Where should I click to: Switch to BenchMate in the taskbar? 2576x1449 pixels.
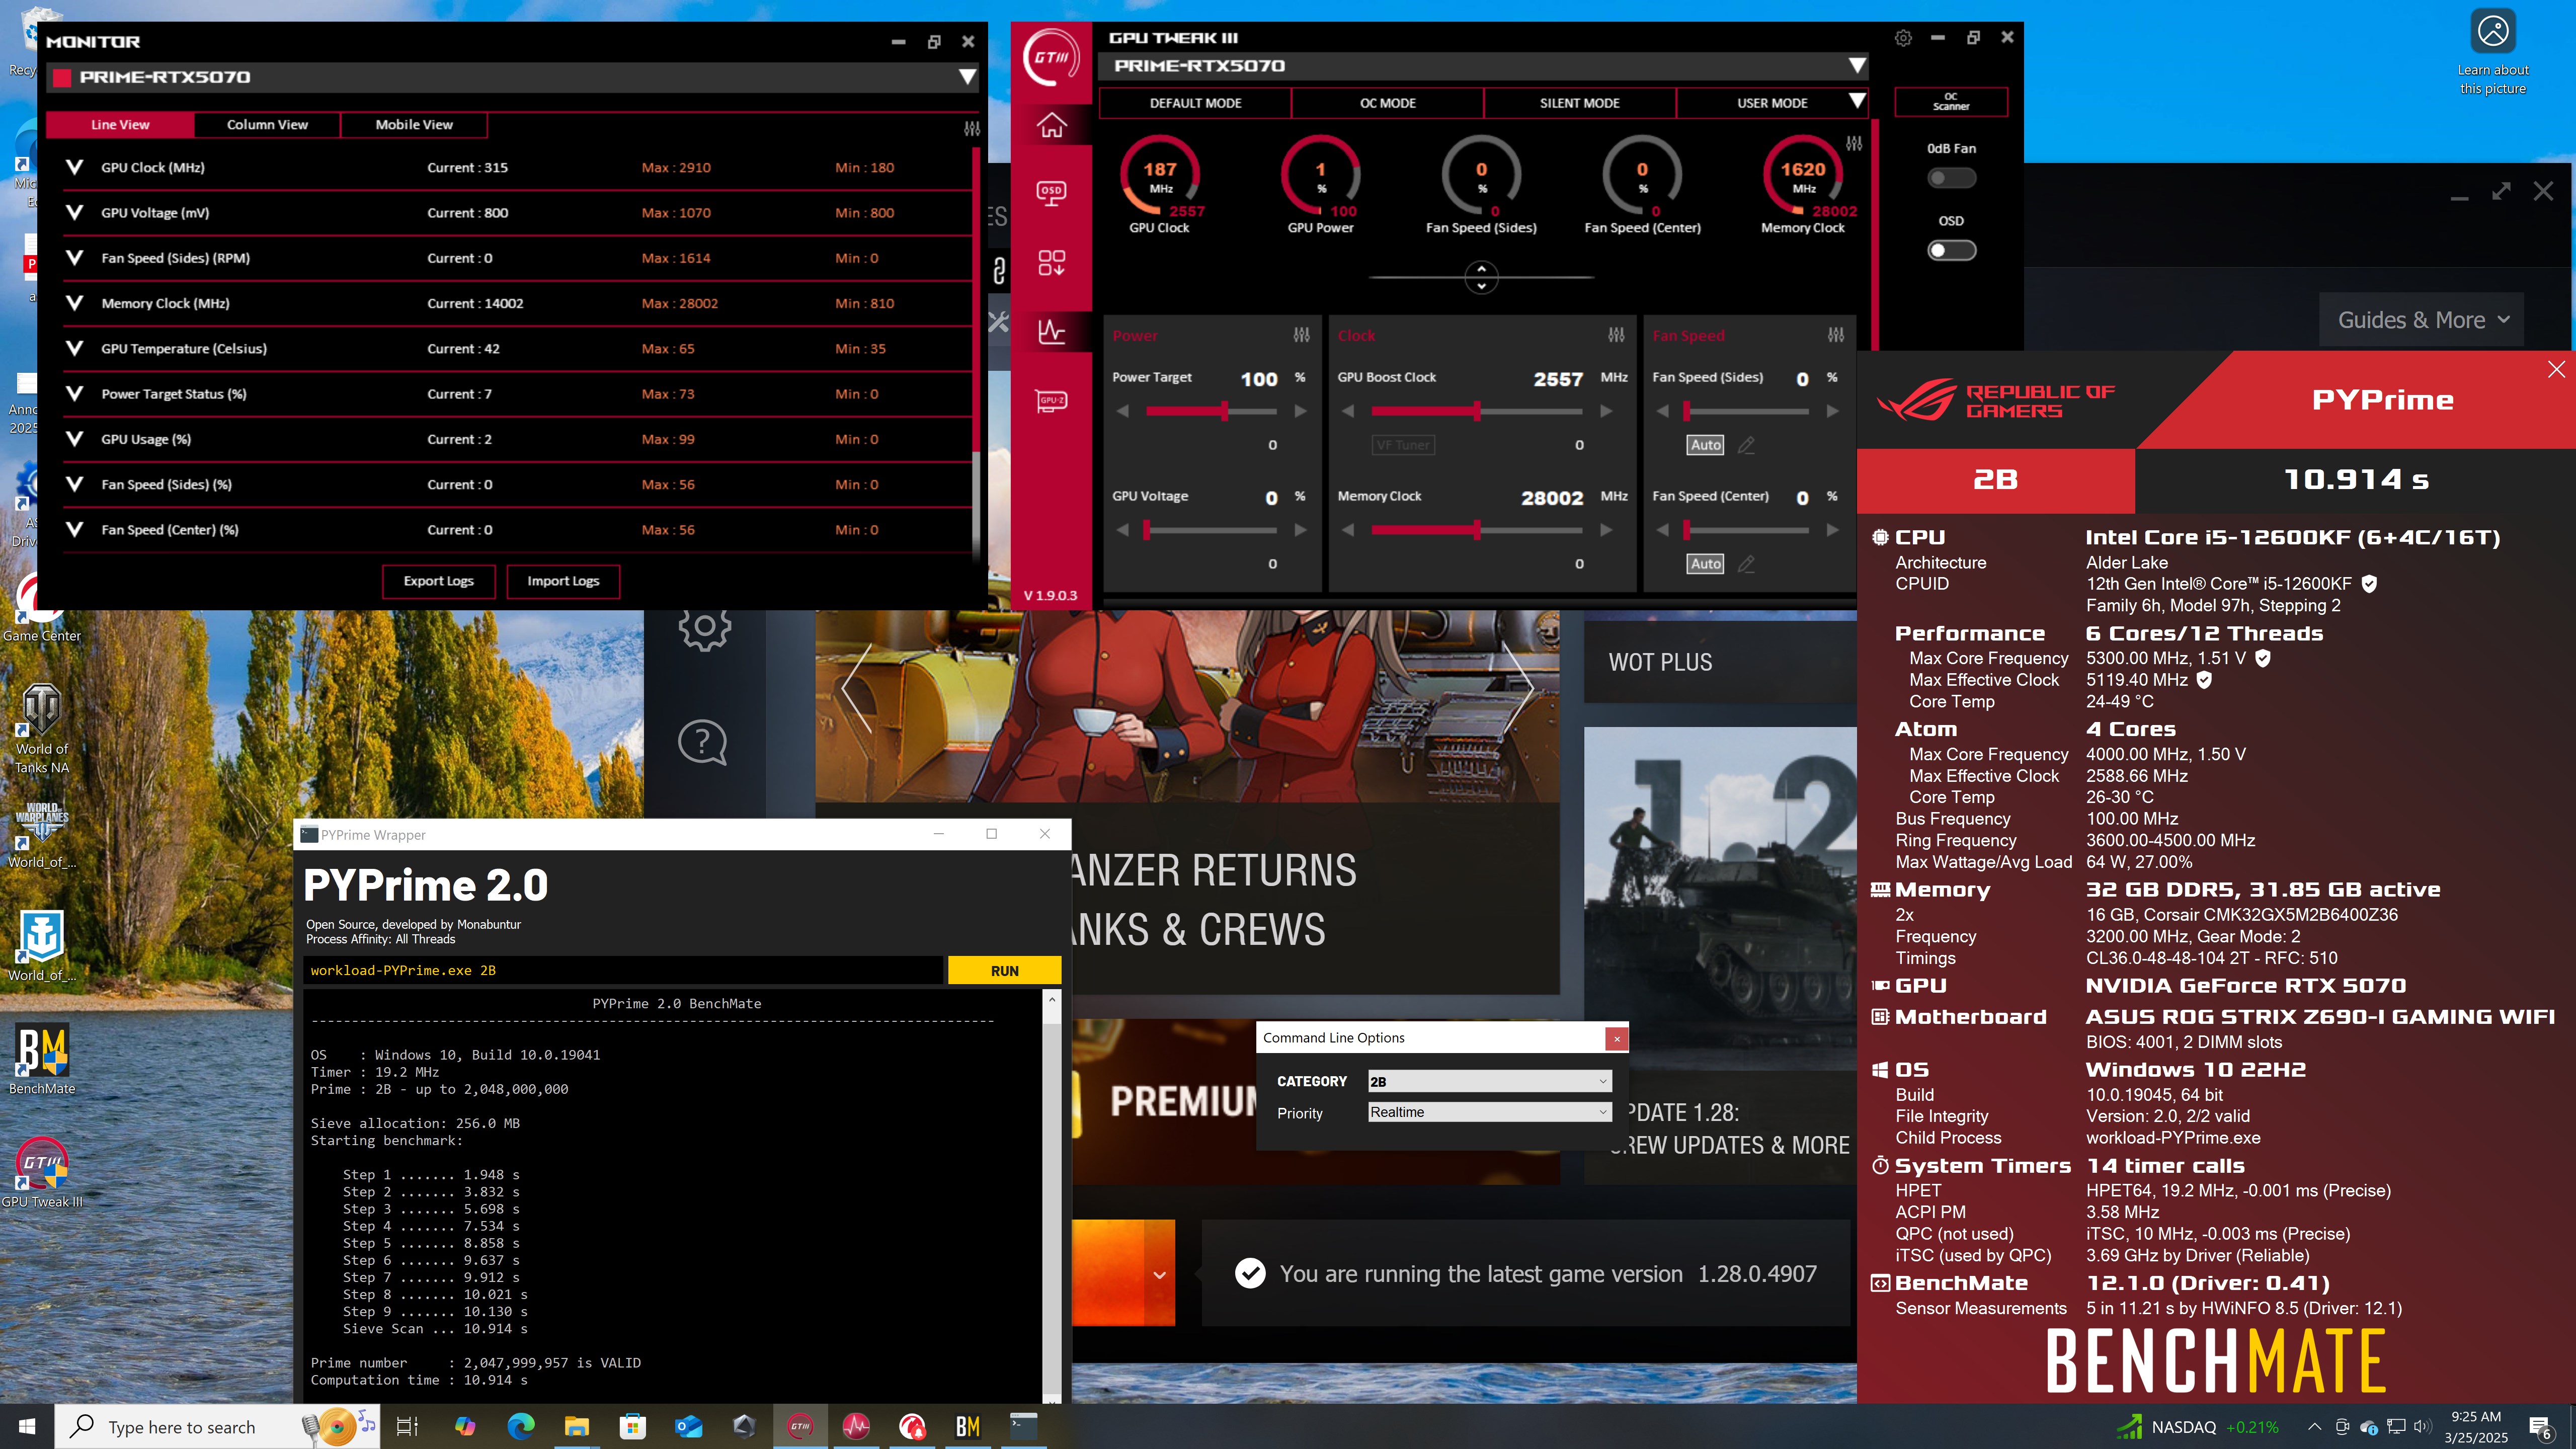click(x=968, y=1427)
